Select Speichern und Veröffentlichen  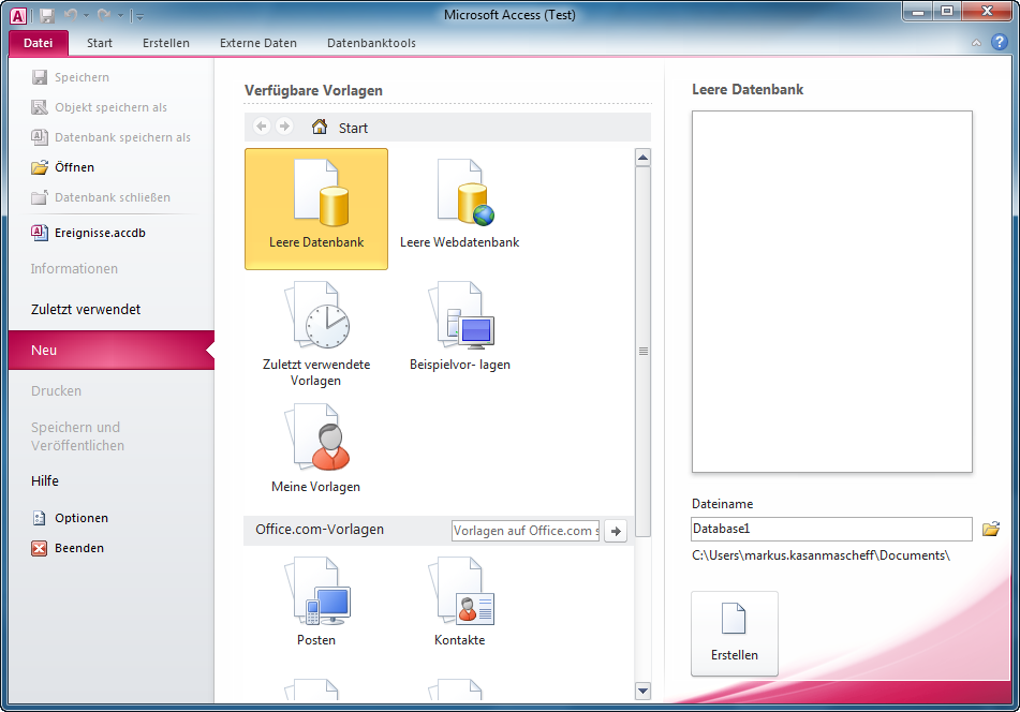(x=77, y=436)
